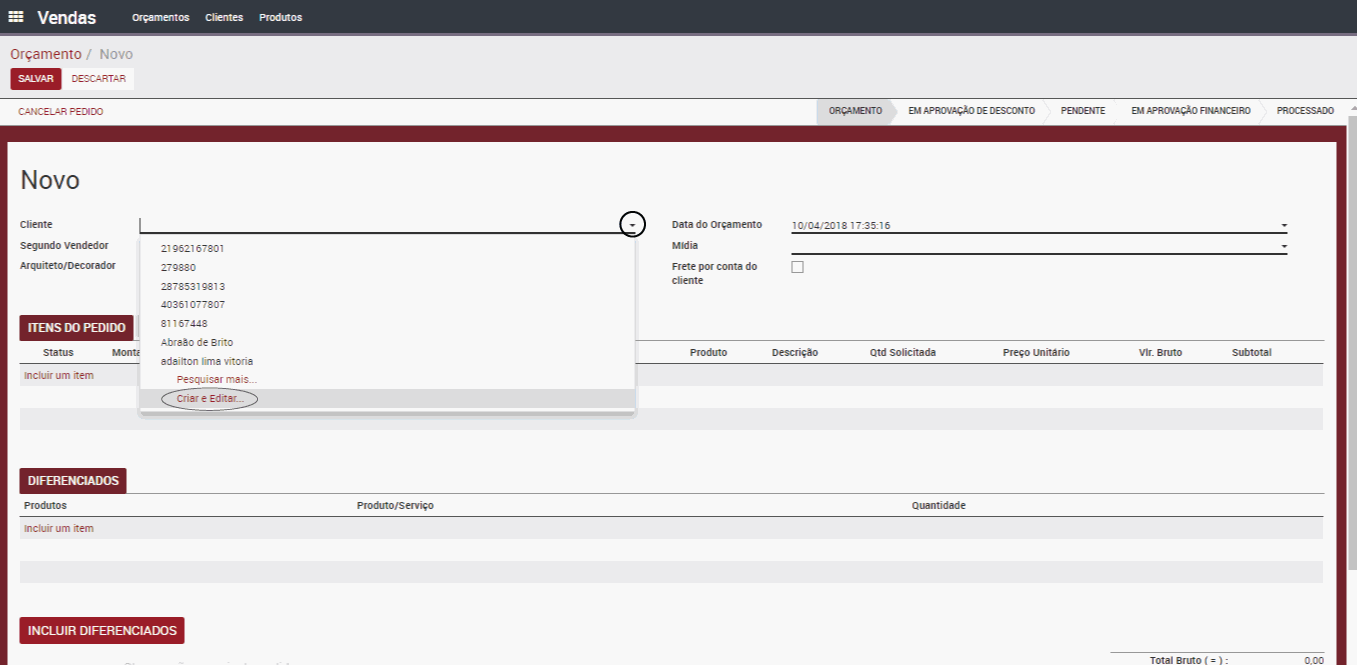Select Criar e Editar option

click(210, 399)
